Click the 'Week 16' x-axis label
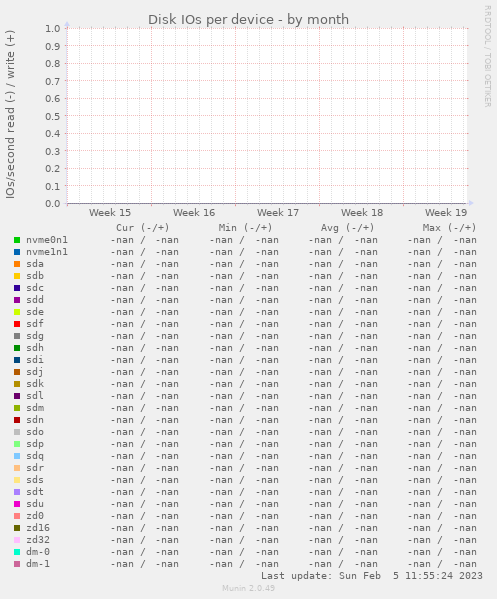The height and width of the screenshot is (599, 497). pos(194,213)
